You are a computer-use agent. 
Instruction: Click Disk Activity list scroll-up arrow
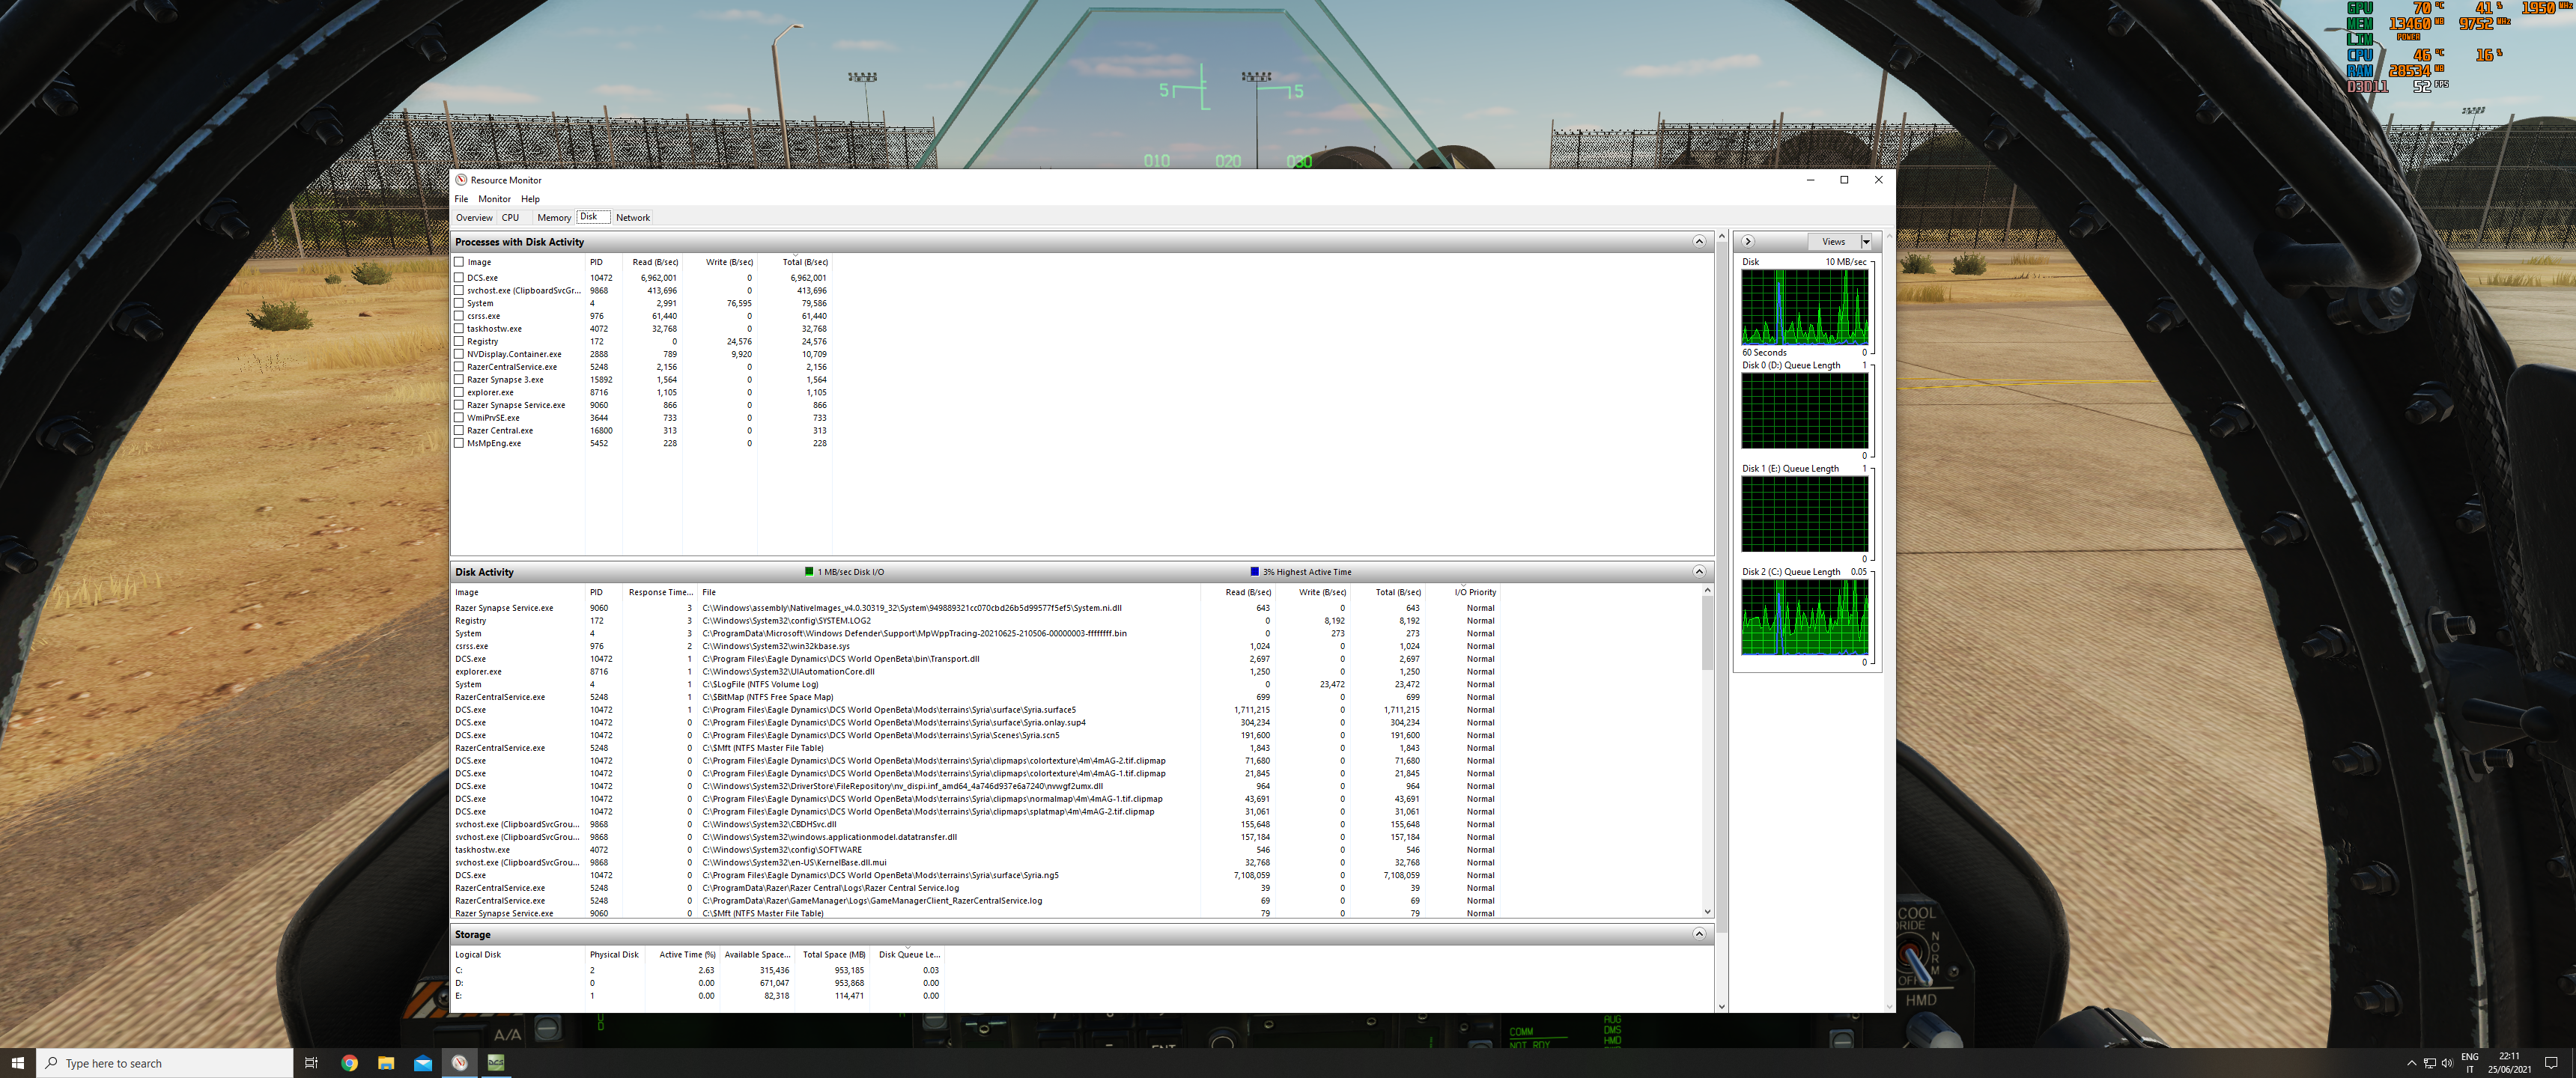pyautogui.click(x=1707, y=590)
